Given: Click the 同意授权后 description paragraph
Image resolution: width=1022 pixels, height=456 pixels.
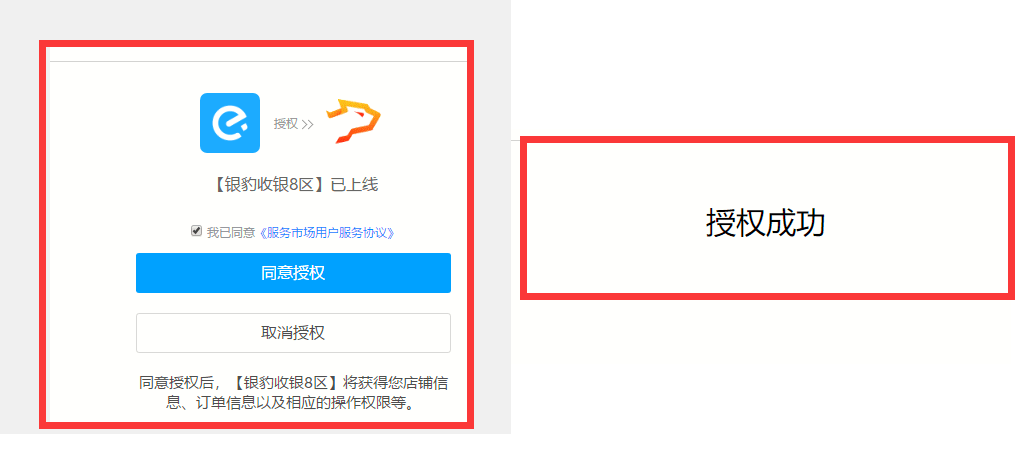Looking at the screenshot, I should pyautogui.click(x=293, y=393).
